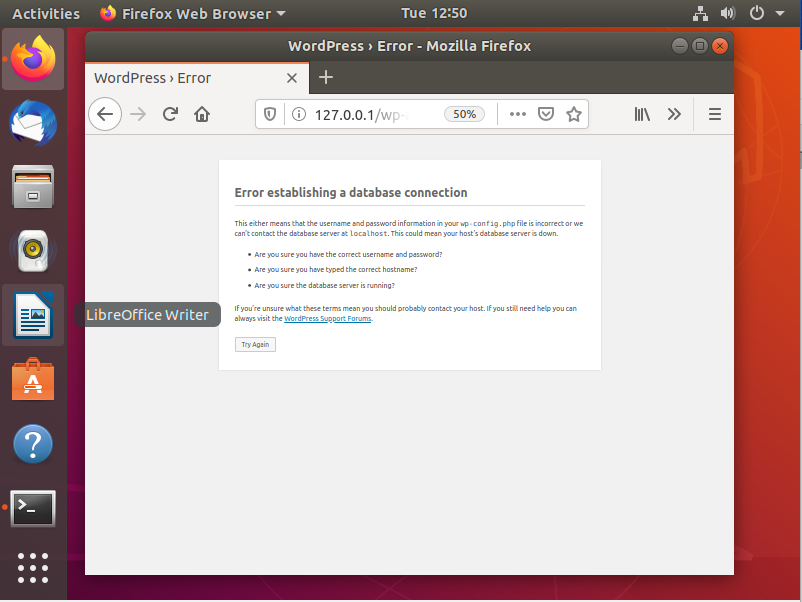Launch Thunderbird Mail from the dock

point(33,123)
